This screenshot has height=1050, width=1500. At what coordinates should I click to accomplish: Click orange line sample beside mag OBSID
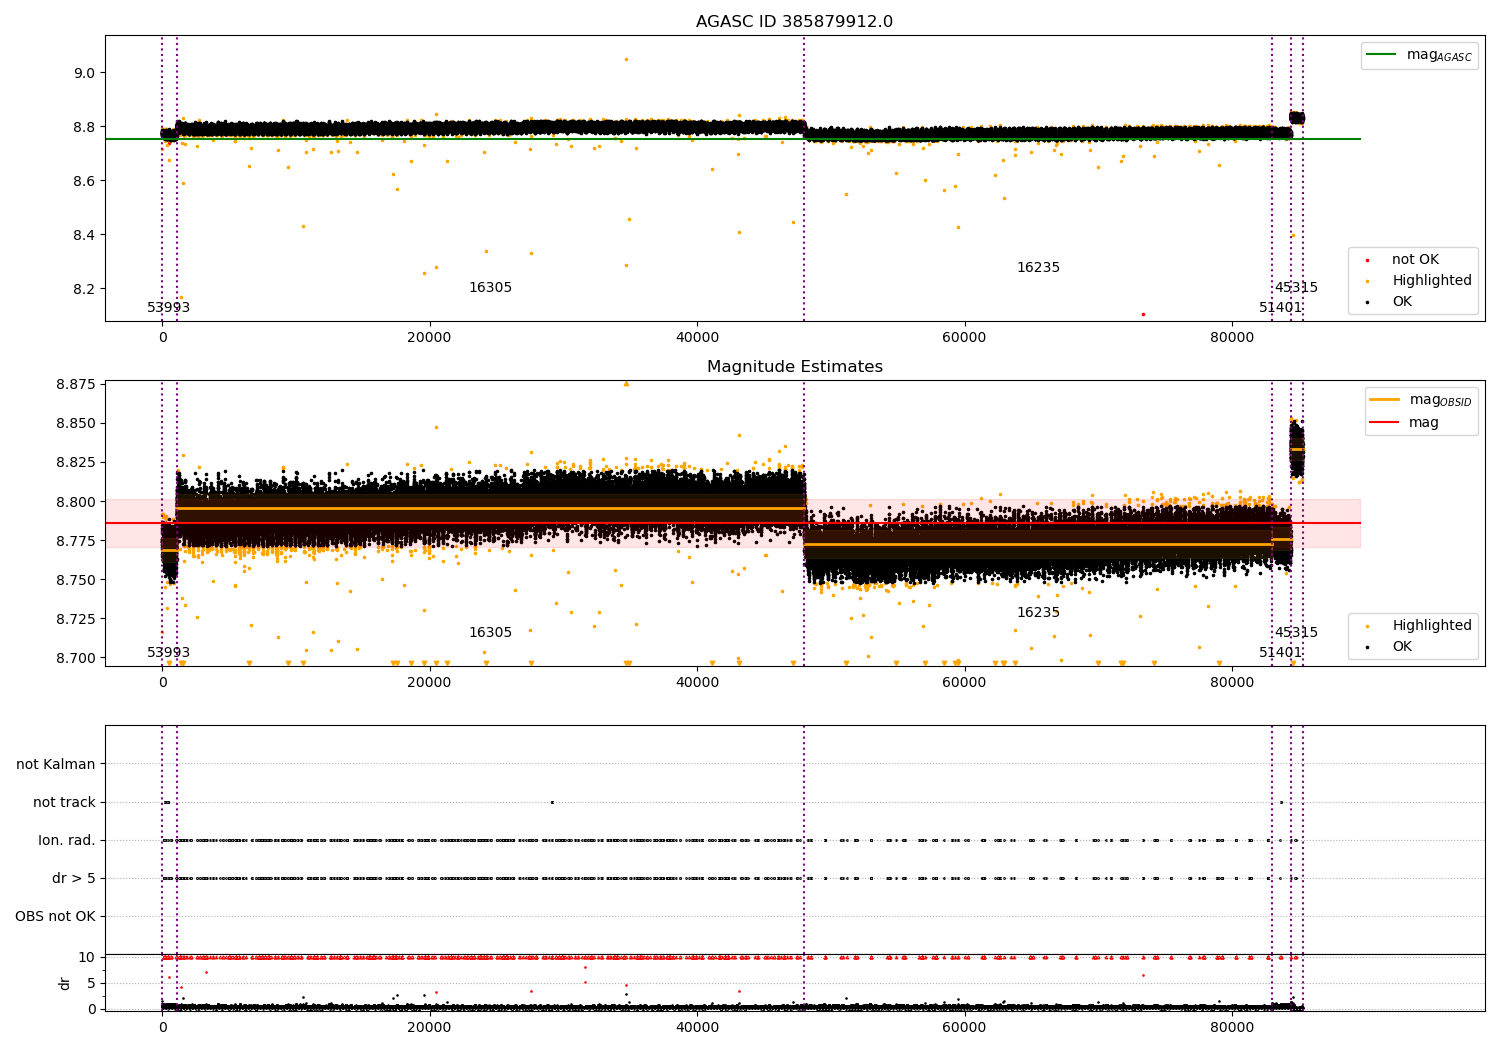pyautogui.click(x=1385, y=400)
